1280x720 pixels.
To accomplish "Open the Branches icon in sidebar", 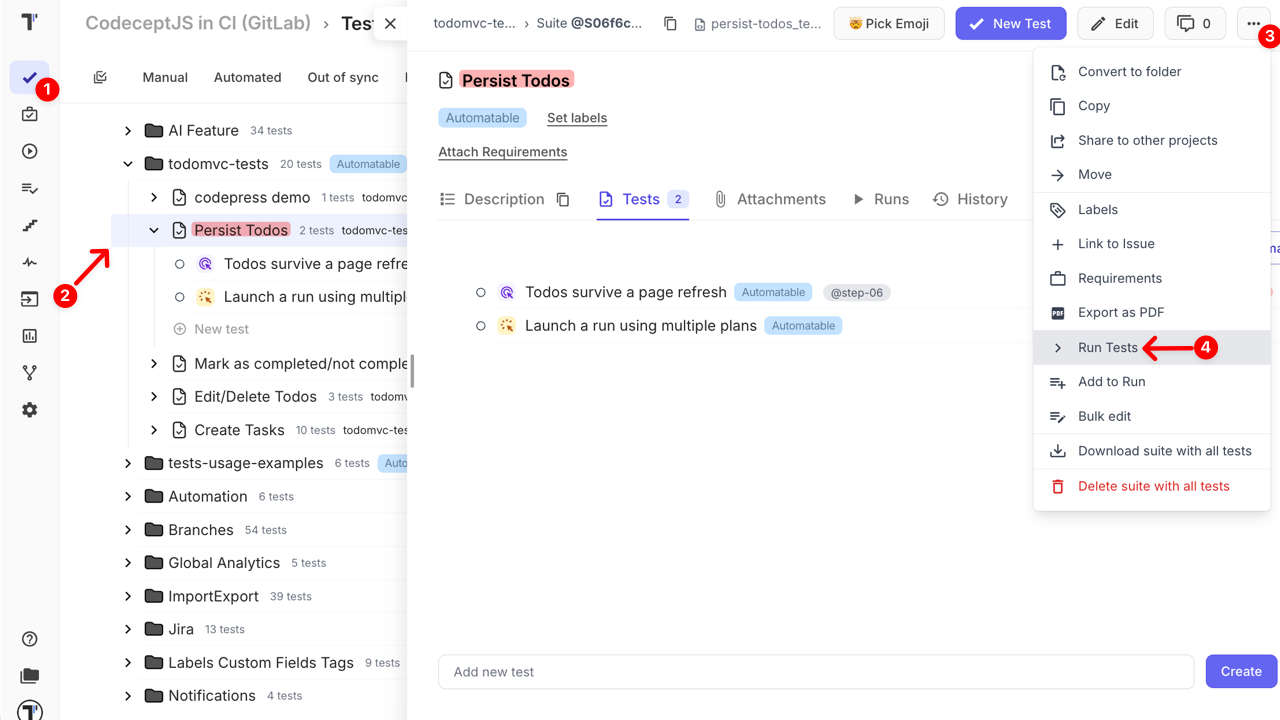I will point(29,373).
